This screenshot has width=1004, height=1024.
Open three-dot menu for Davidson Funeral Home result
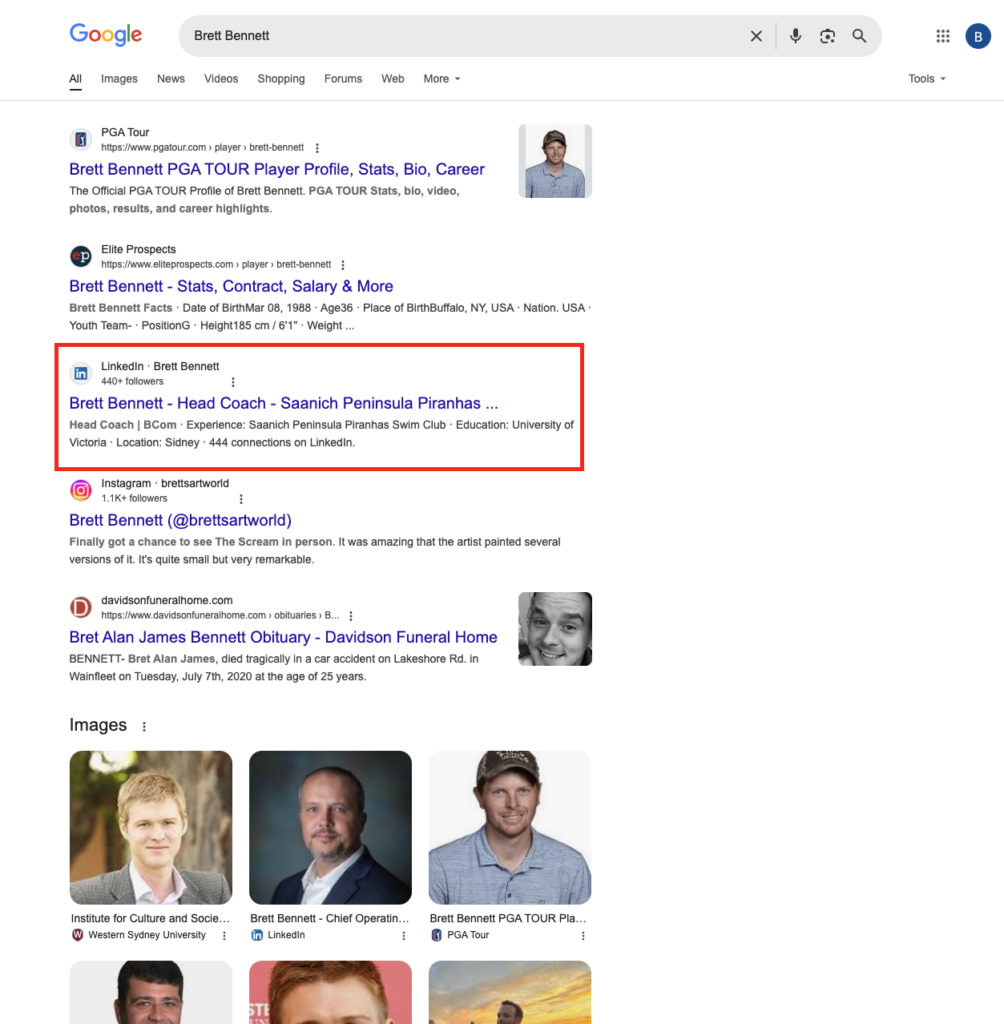tap(351, 616)
